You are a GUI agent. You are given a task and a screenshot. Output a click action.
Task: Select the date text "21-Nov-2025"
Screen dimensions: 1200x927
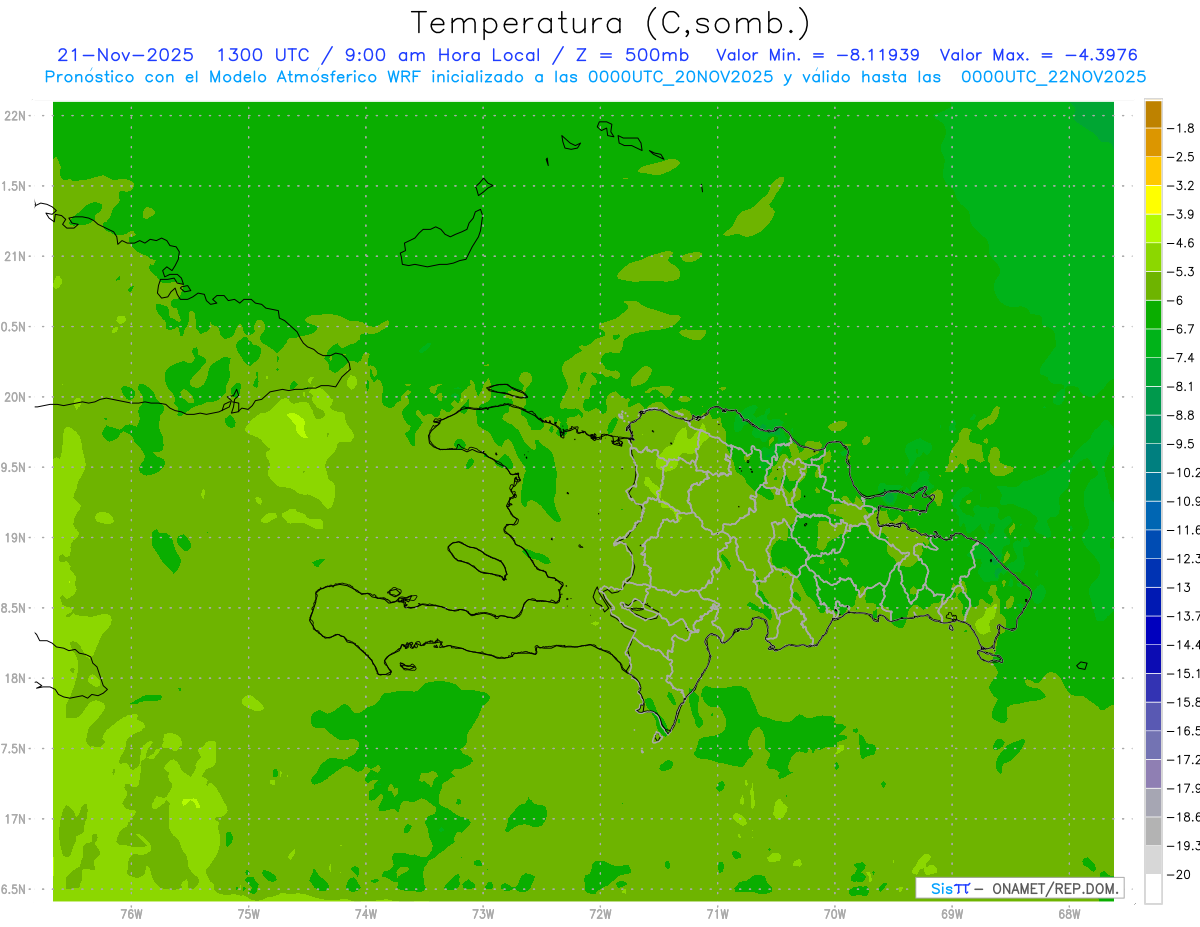pos(126,56)
